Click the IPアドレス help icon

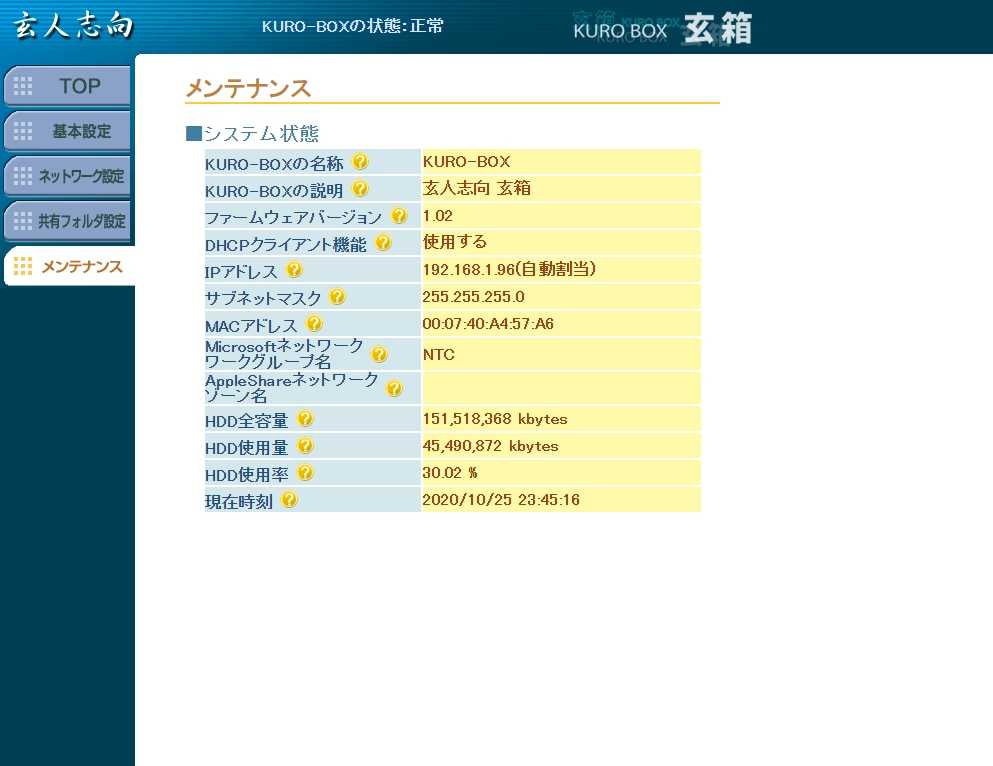pyautogui.click(x=294, y=270)
